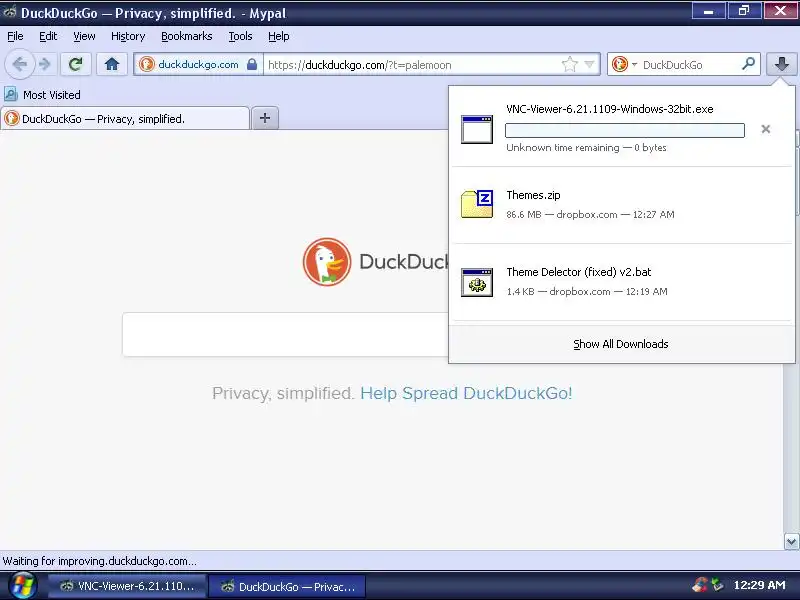Open a new tab with the plus button
Screen dimensions: 800x600
pyautogui.click(x=265, y=118)
